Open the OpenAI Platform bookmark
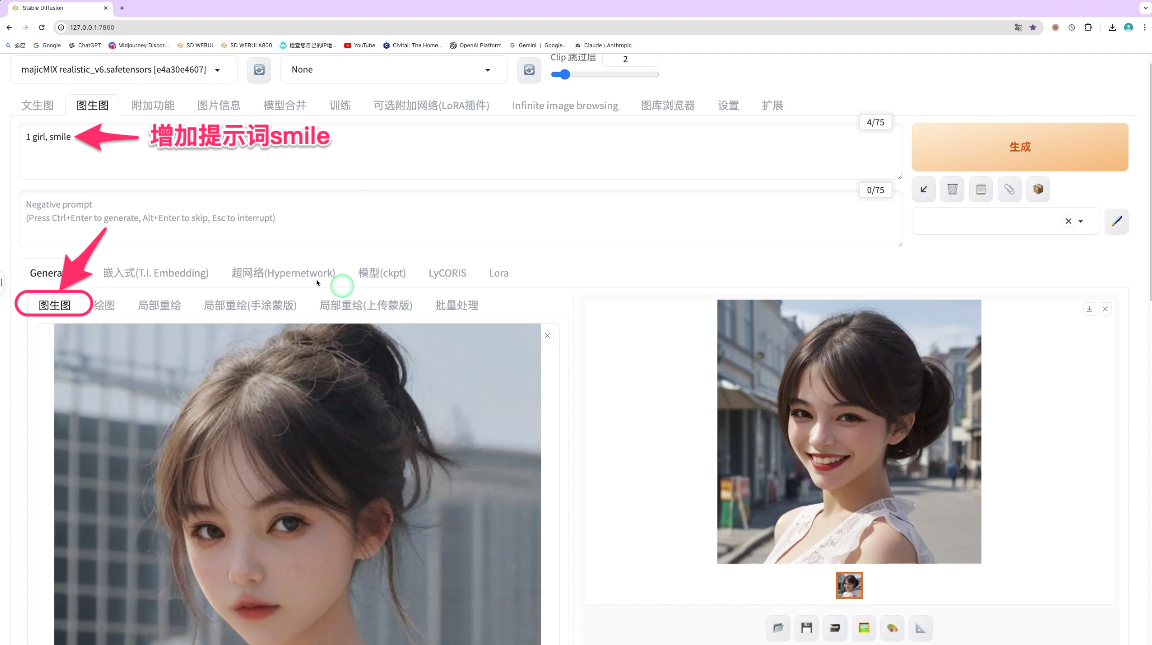Viewport: 1152px width, 645px height. (475, 45)
